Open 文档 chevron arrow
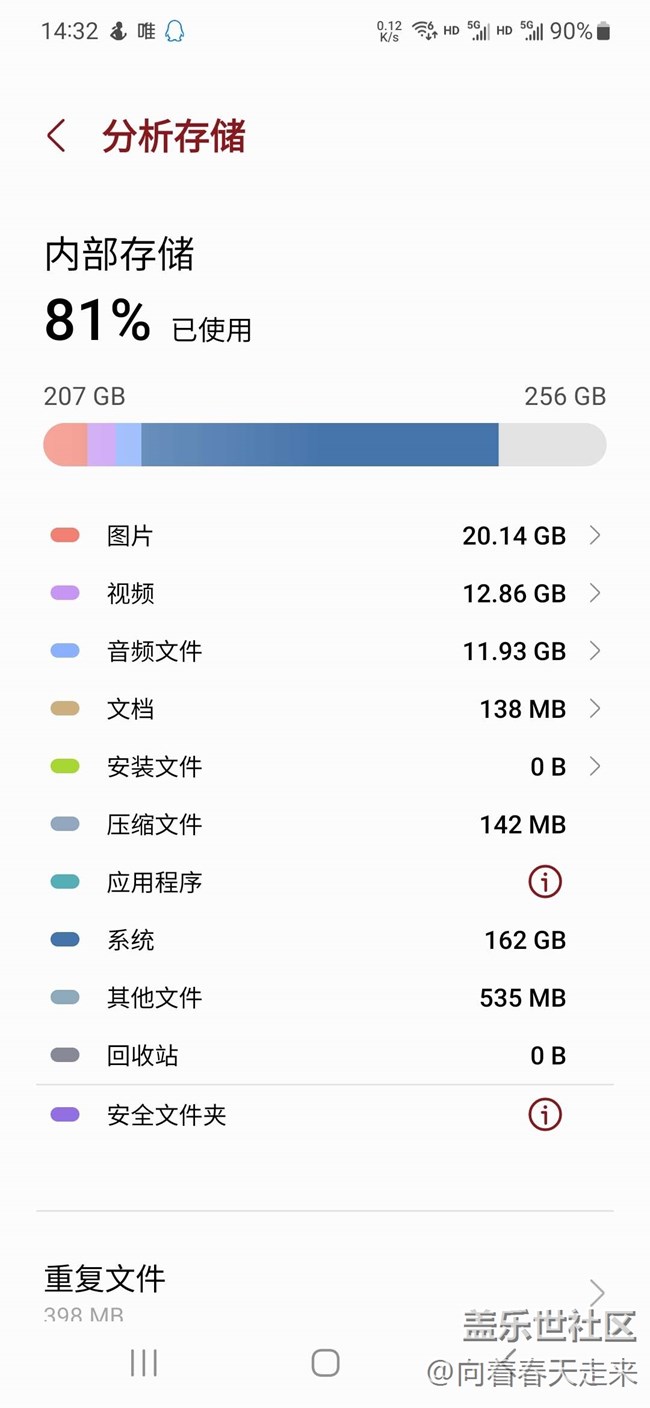This screenshot has width=650, height=1408. tap(595, 709)
